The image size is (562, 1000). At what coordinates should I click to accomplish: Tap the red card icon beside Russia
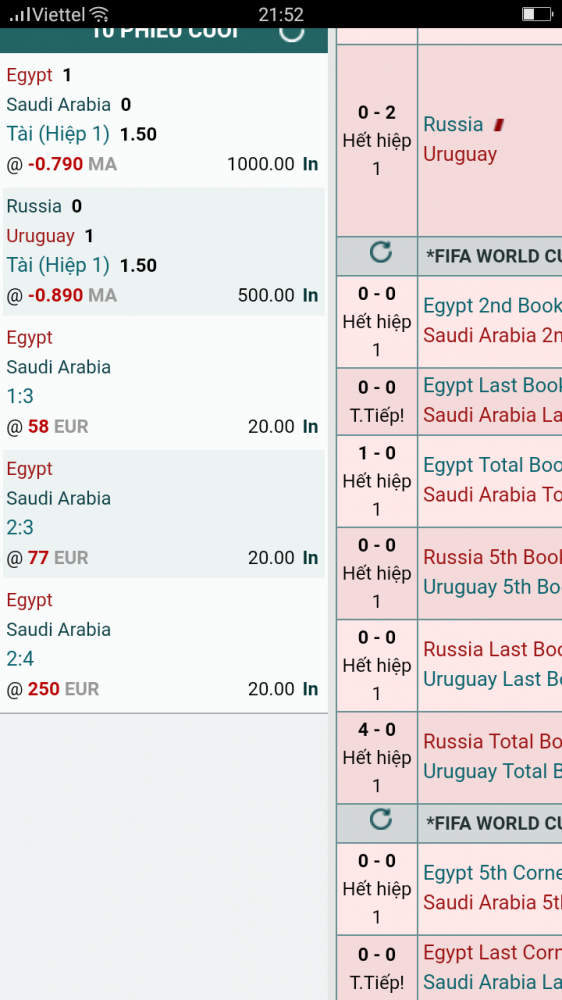click(x=499, y=125)
